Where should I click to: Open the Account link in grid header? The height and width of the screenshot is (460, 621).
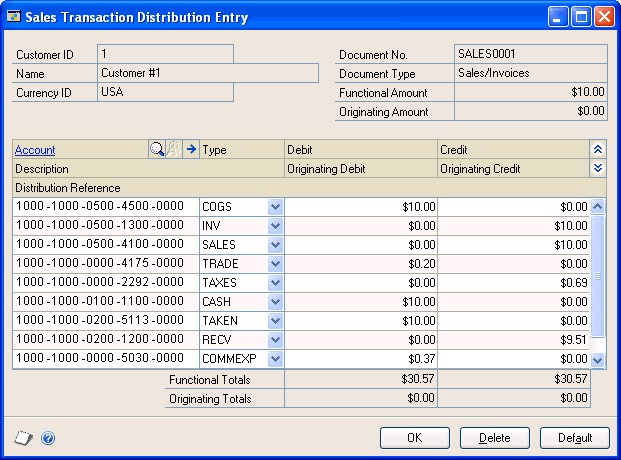click(x=35, y=150)
